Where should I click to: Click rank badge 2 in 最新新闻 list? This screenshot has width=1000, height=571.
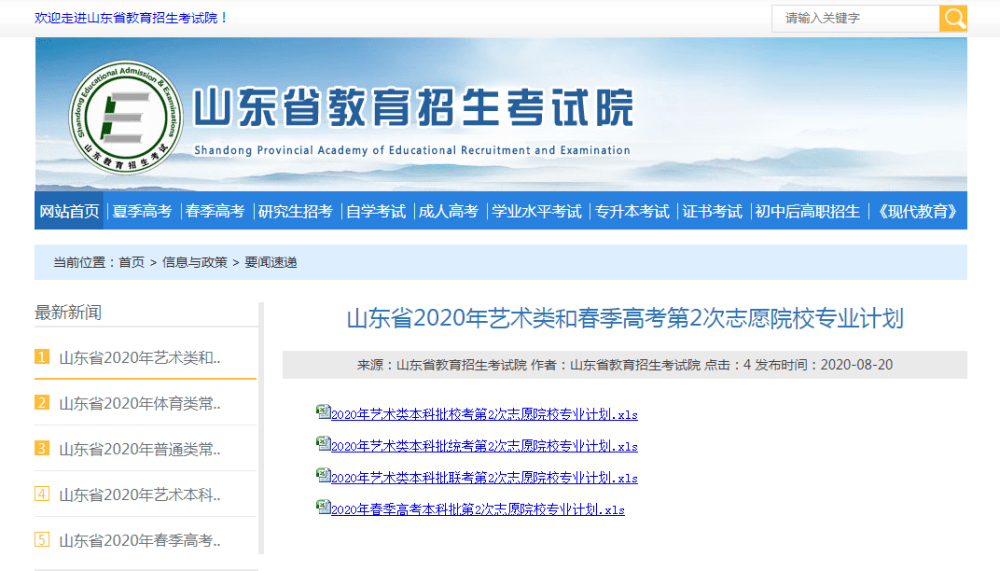tap(42, 403)
